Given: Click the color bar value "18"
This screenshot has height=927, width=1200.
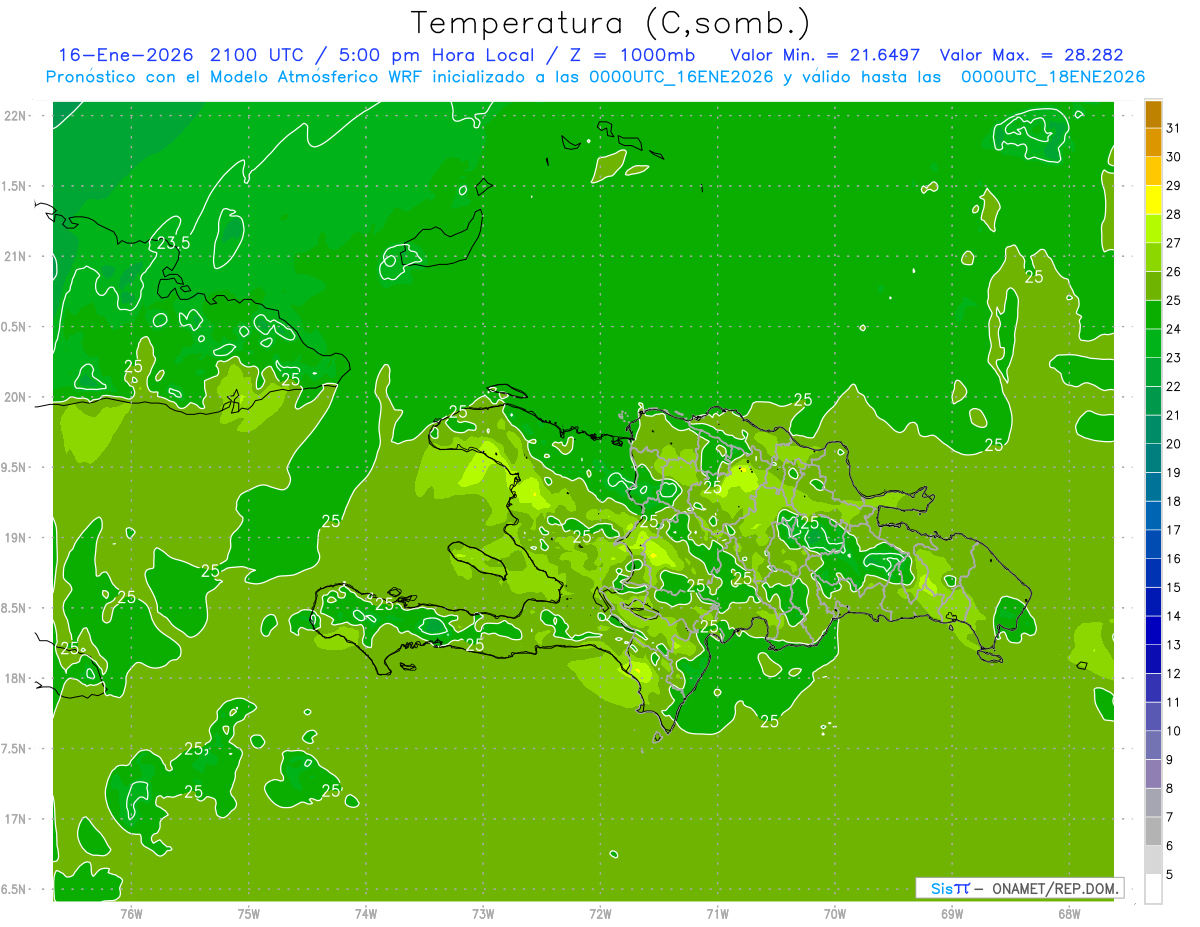Looking at the screenshot, I should (x=1174, y=501).
